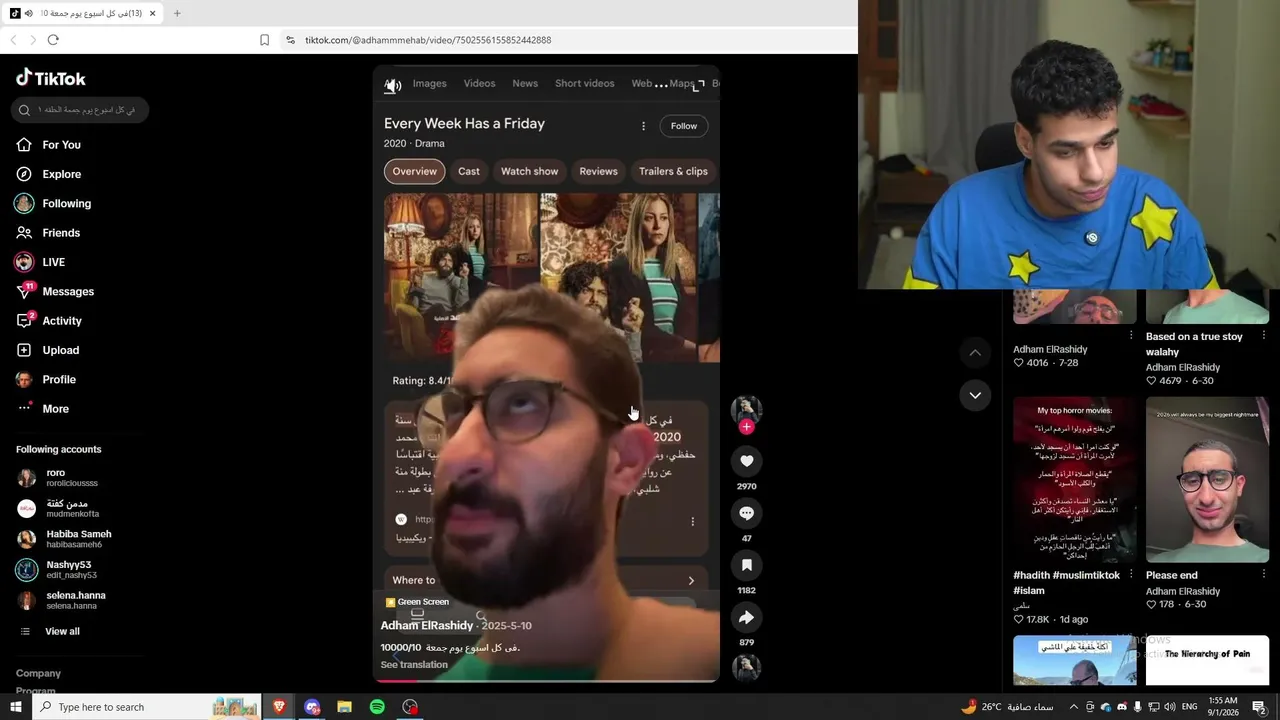Open the video's three-dot options menu

pos(661,85)
